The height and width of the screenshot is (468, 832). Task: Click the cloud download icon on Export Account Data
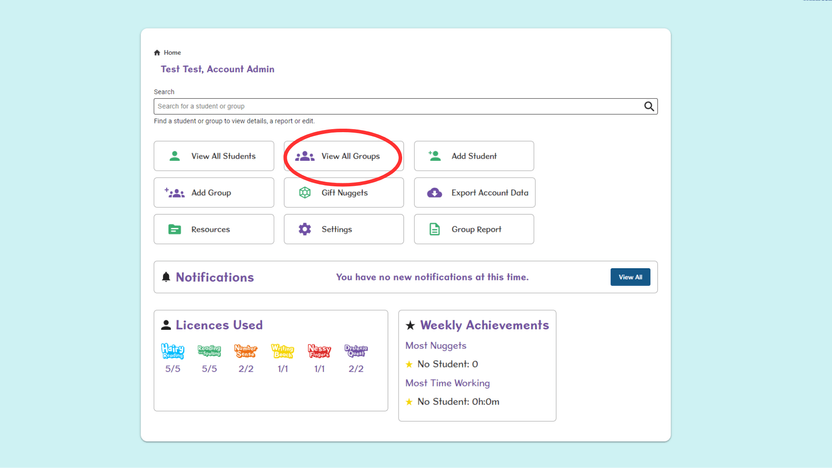tap(435, 193)
